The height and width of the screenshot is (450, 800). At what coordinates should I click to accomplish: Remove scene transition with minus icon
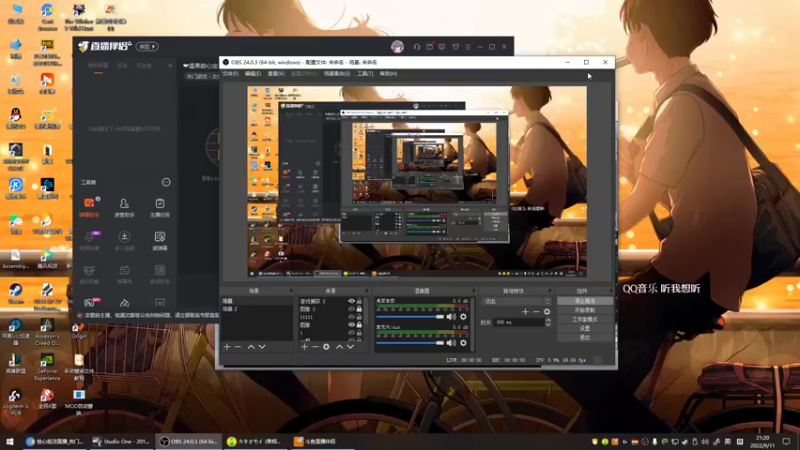coord(536,311)
